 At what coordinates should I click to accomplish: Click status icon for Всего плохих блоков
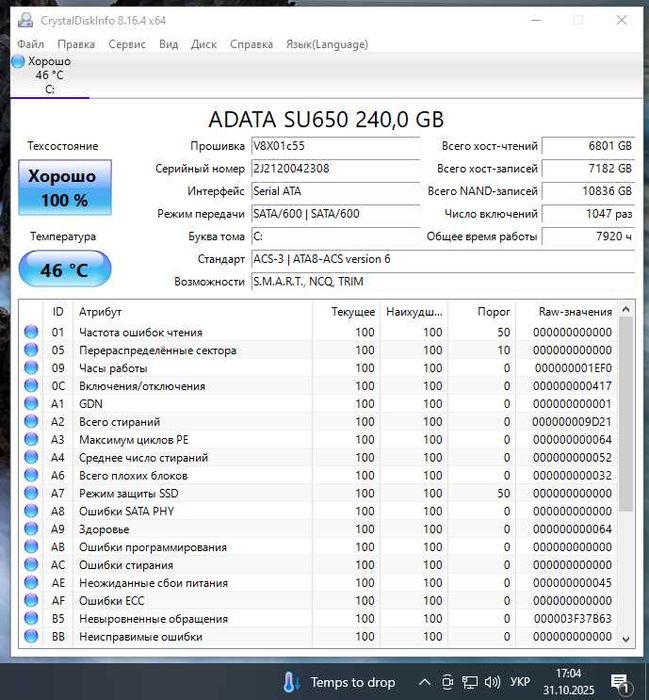pos(31,475)
